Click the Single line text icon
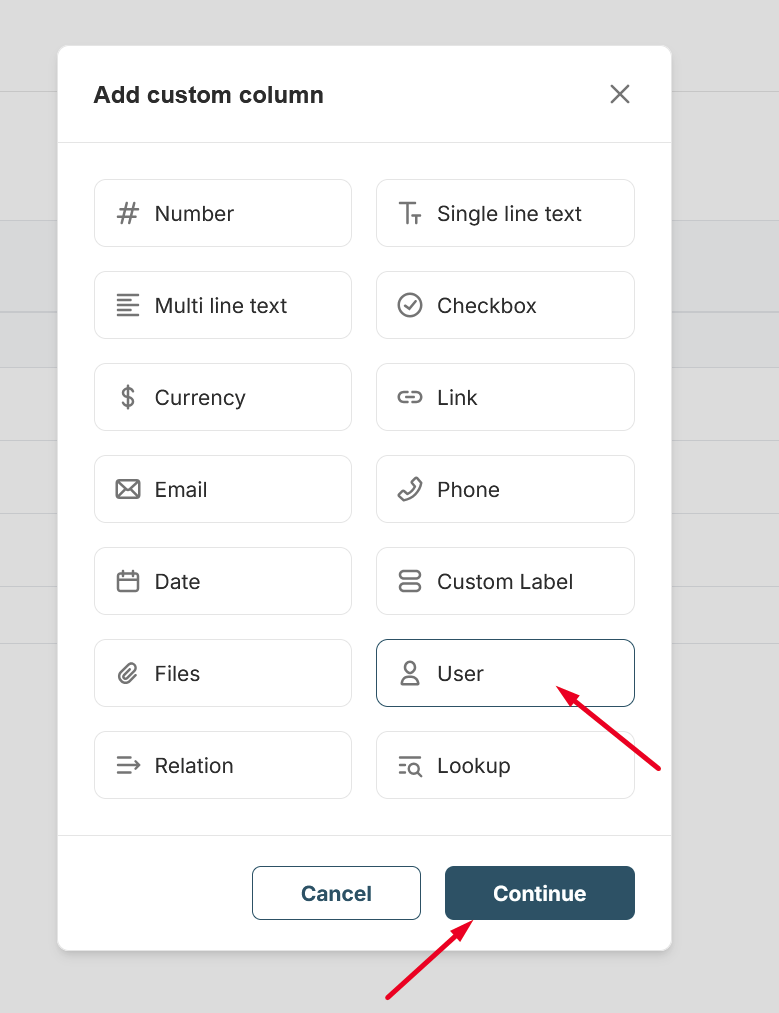Screen dimensions: 779x1013 pyautogui.click(x=410, y=213)
